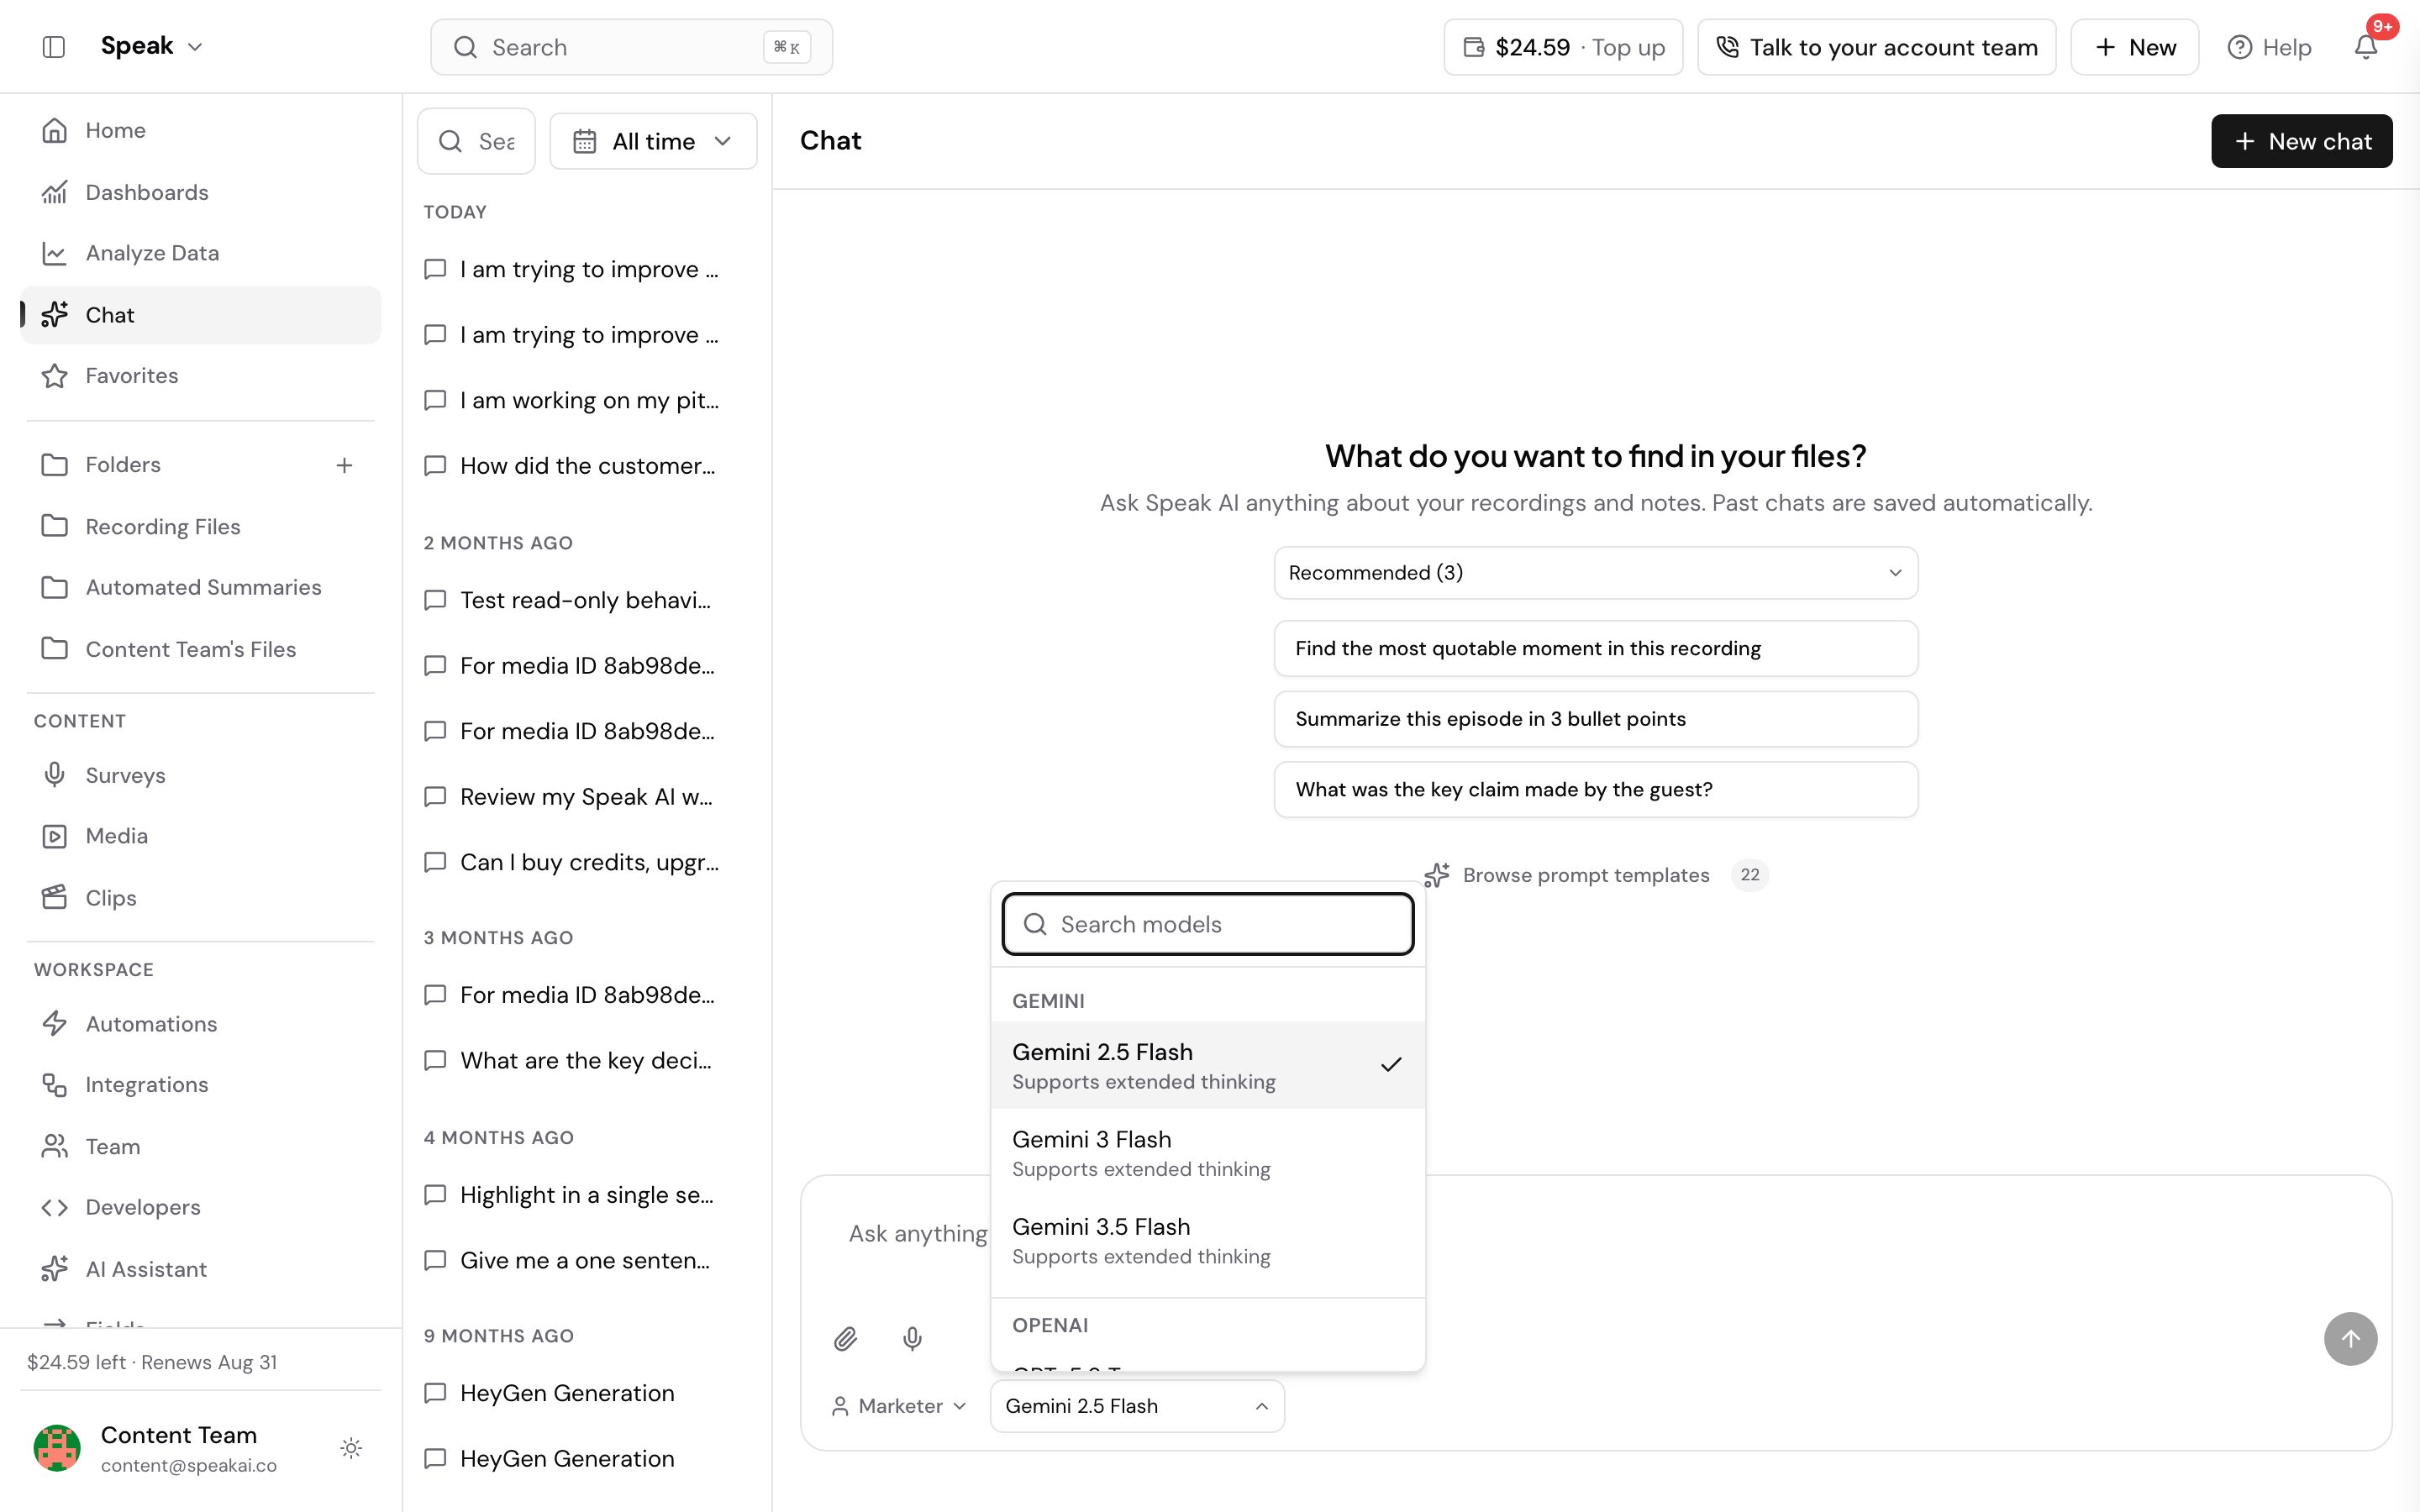Focus the chat history search field
Image resolution: width=2420 pixels, height=1512 pixels.
(476, 141)
